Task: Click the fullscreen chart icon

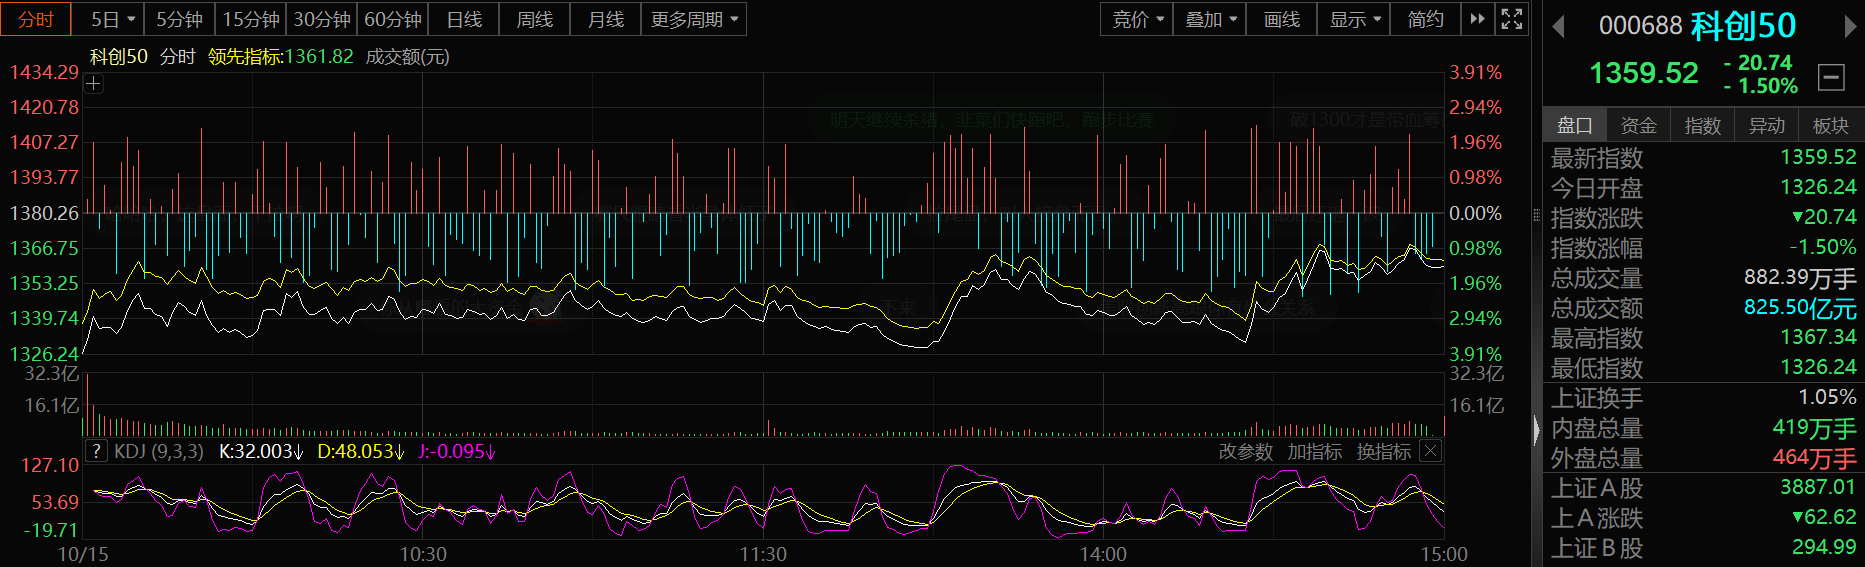Action: pyautogui.click(x=1512, y=19)
